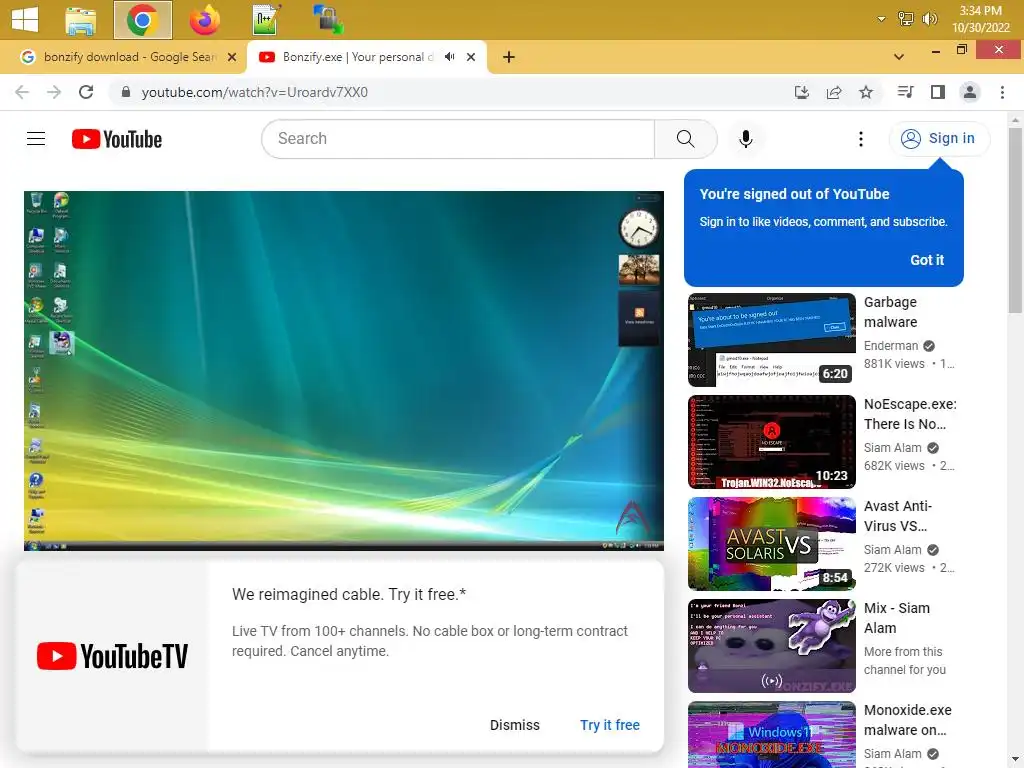Open the Avast Anti-Virus VS… title
1024x768 pixels.
[898, 516]
